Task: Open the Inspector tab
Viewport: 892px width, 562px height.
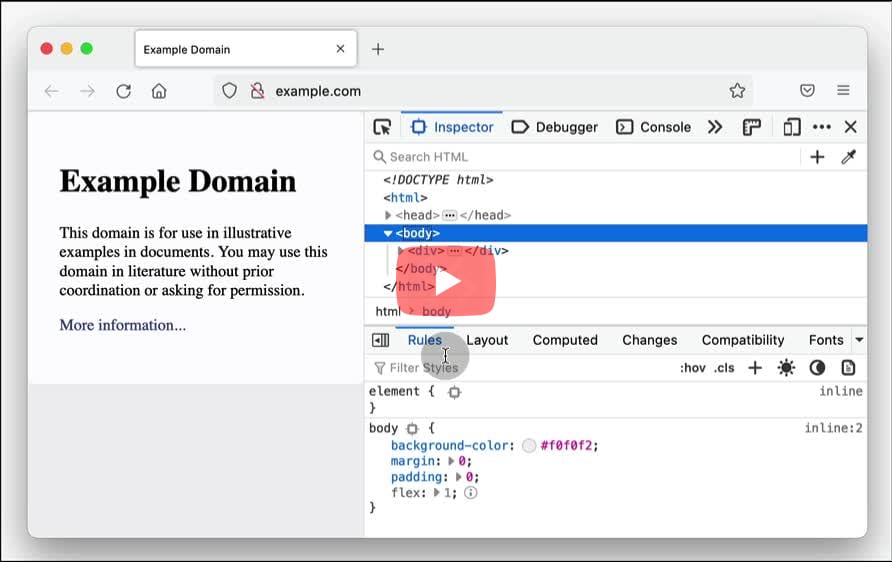Action: 452,127
